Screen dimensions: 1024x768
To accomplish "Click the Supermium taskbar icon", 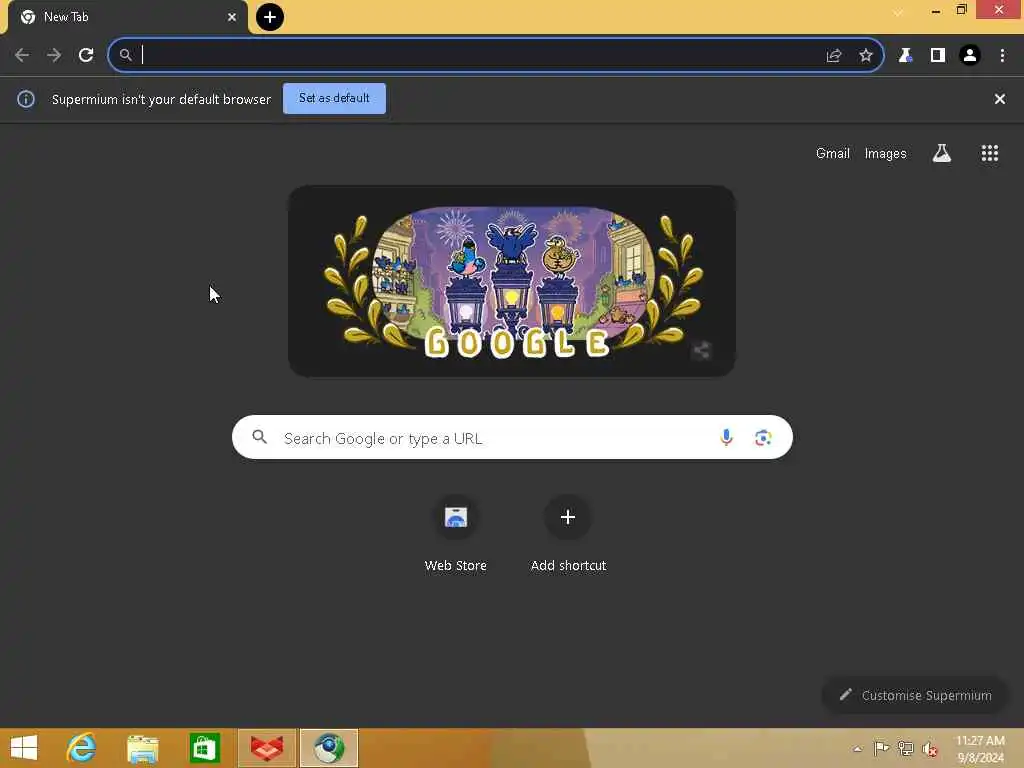I will pyautogui.click(x=329, y=748).
